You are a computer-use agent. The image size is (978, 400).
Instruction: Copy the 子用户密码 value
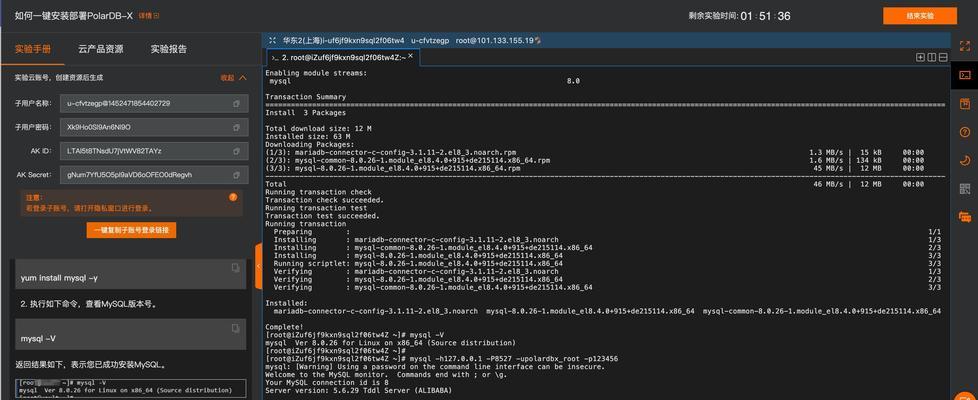point(236,127)
